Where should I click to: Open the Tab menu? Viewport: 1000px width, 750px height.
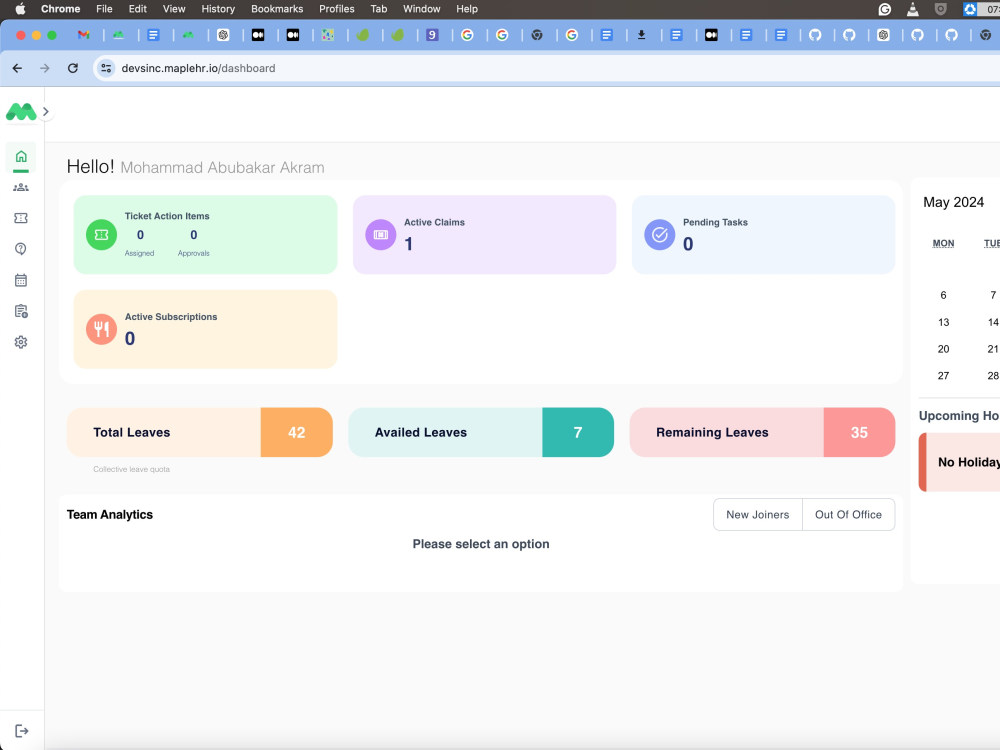(379, 9)
